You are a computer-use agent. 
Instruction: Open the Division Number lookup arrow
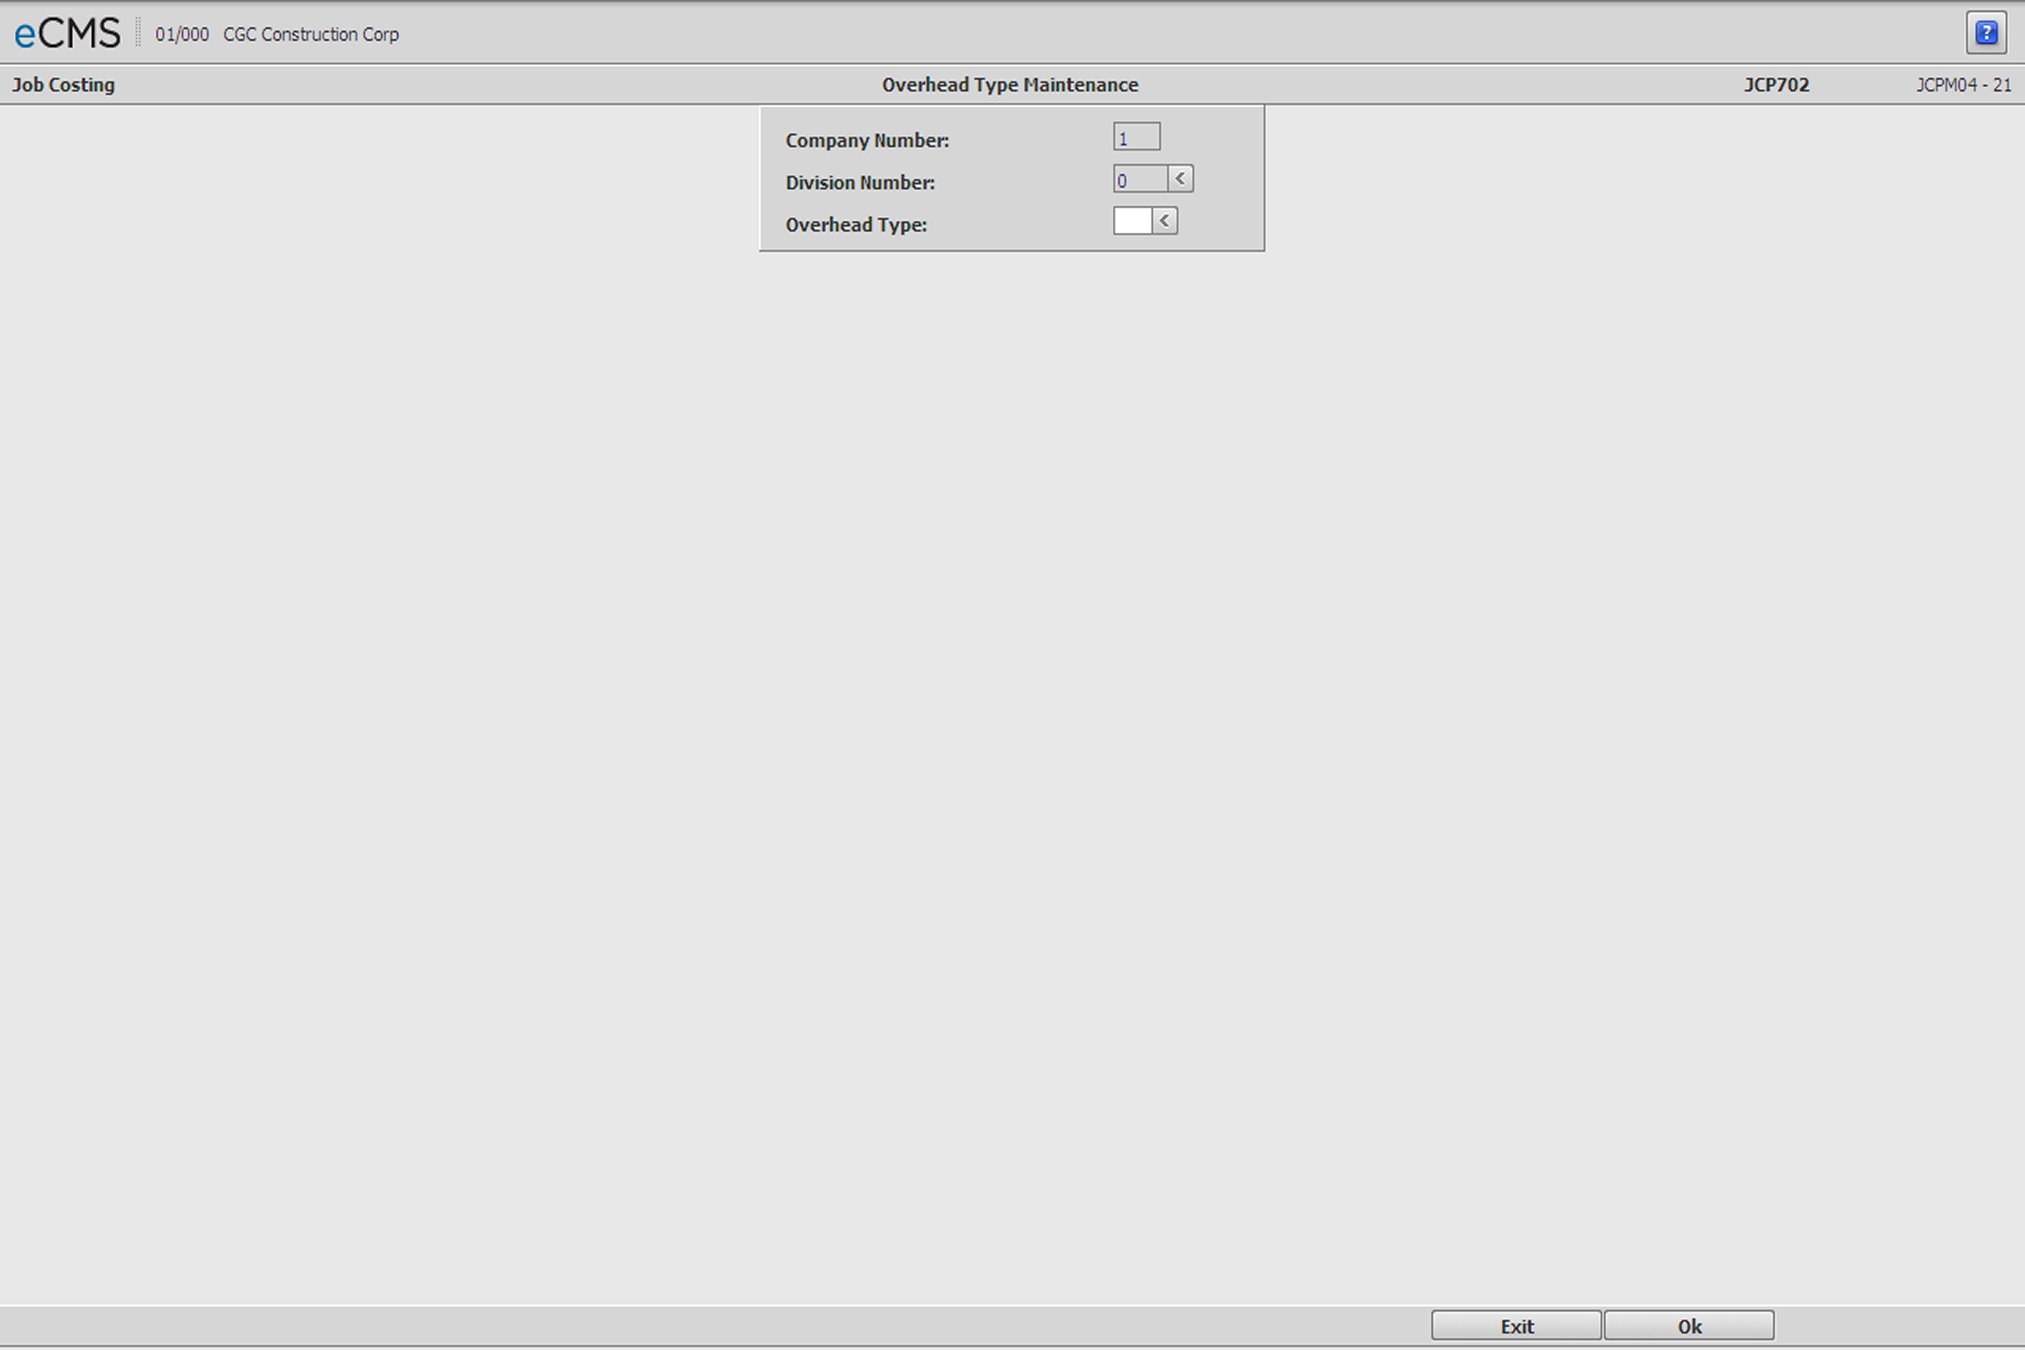[x=1180, y=179]
